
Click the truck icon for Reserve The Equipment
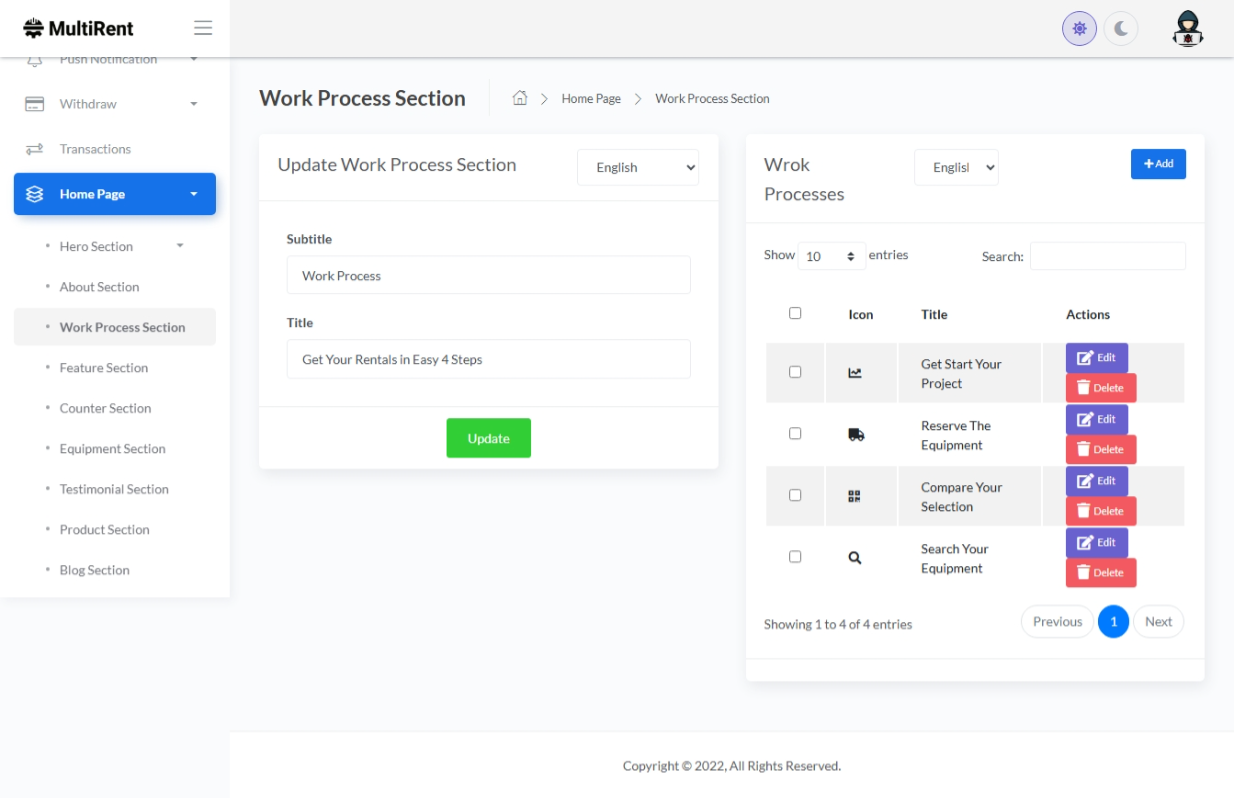856,435
